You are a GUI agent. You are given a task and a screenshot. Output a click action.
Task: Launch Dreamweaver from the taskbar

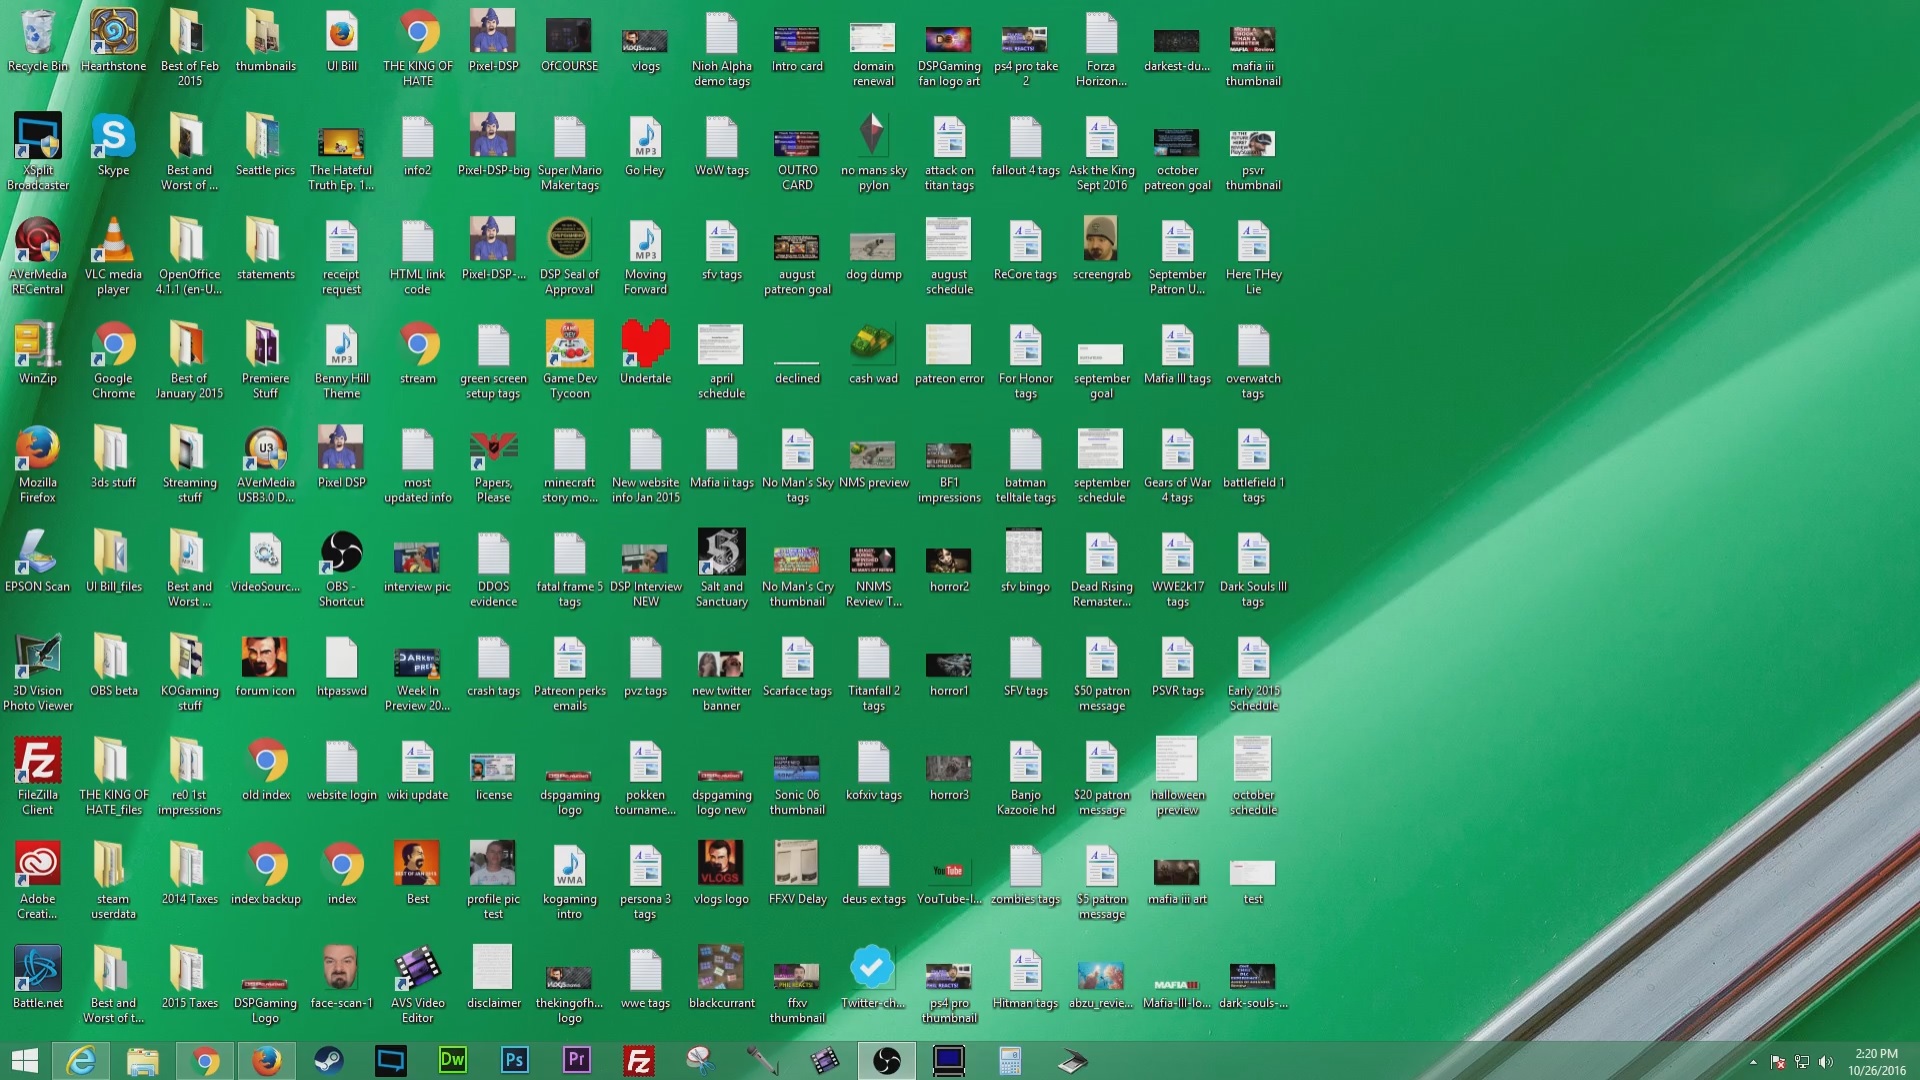[452, 1060]
